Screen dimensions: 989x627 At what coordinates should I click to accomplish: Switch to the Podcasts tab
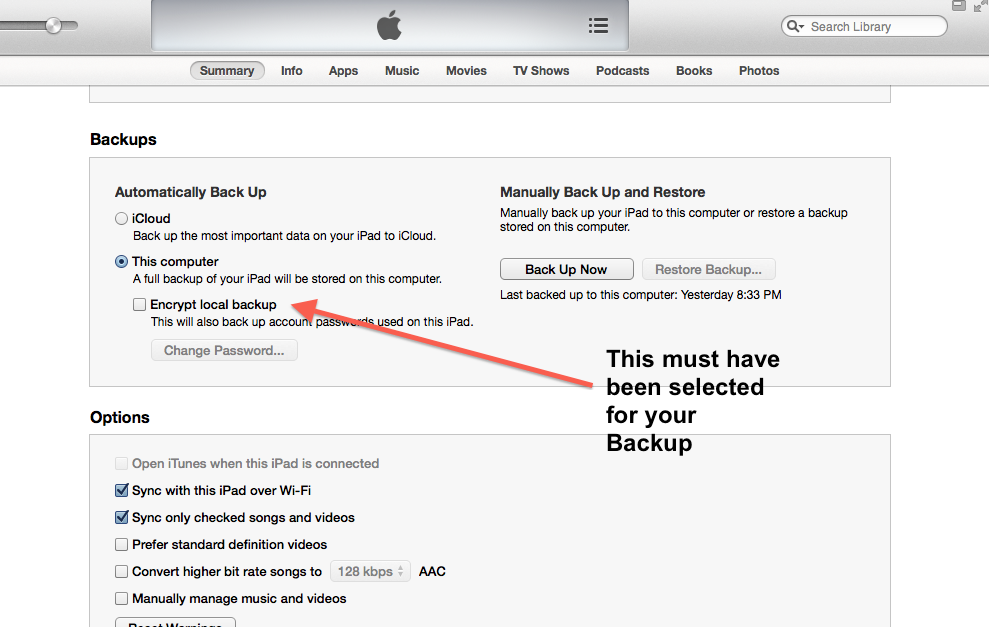(x=623, y=71)
